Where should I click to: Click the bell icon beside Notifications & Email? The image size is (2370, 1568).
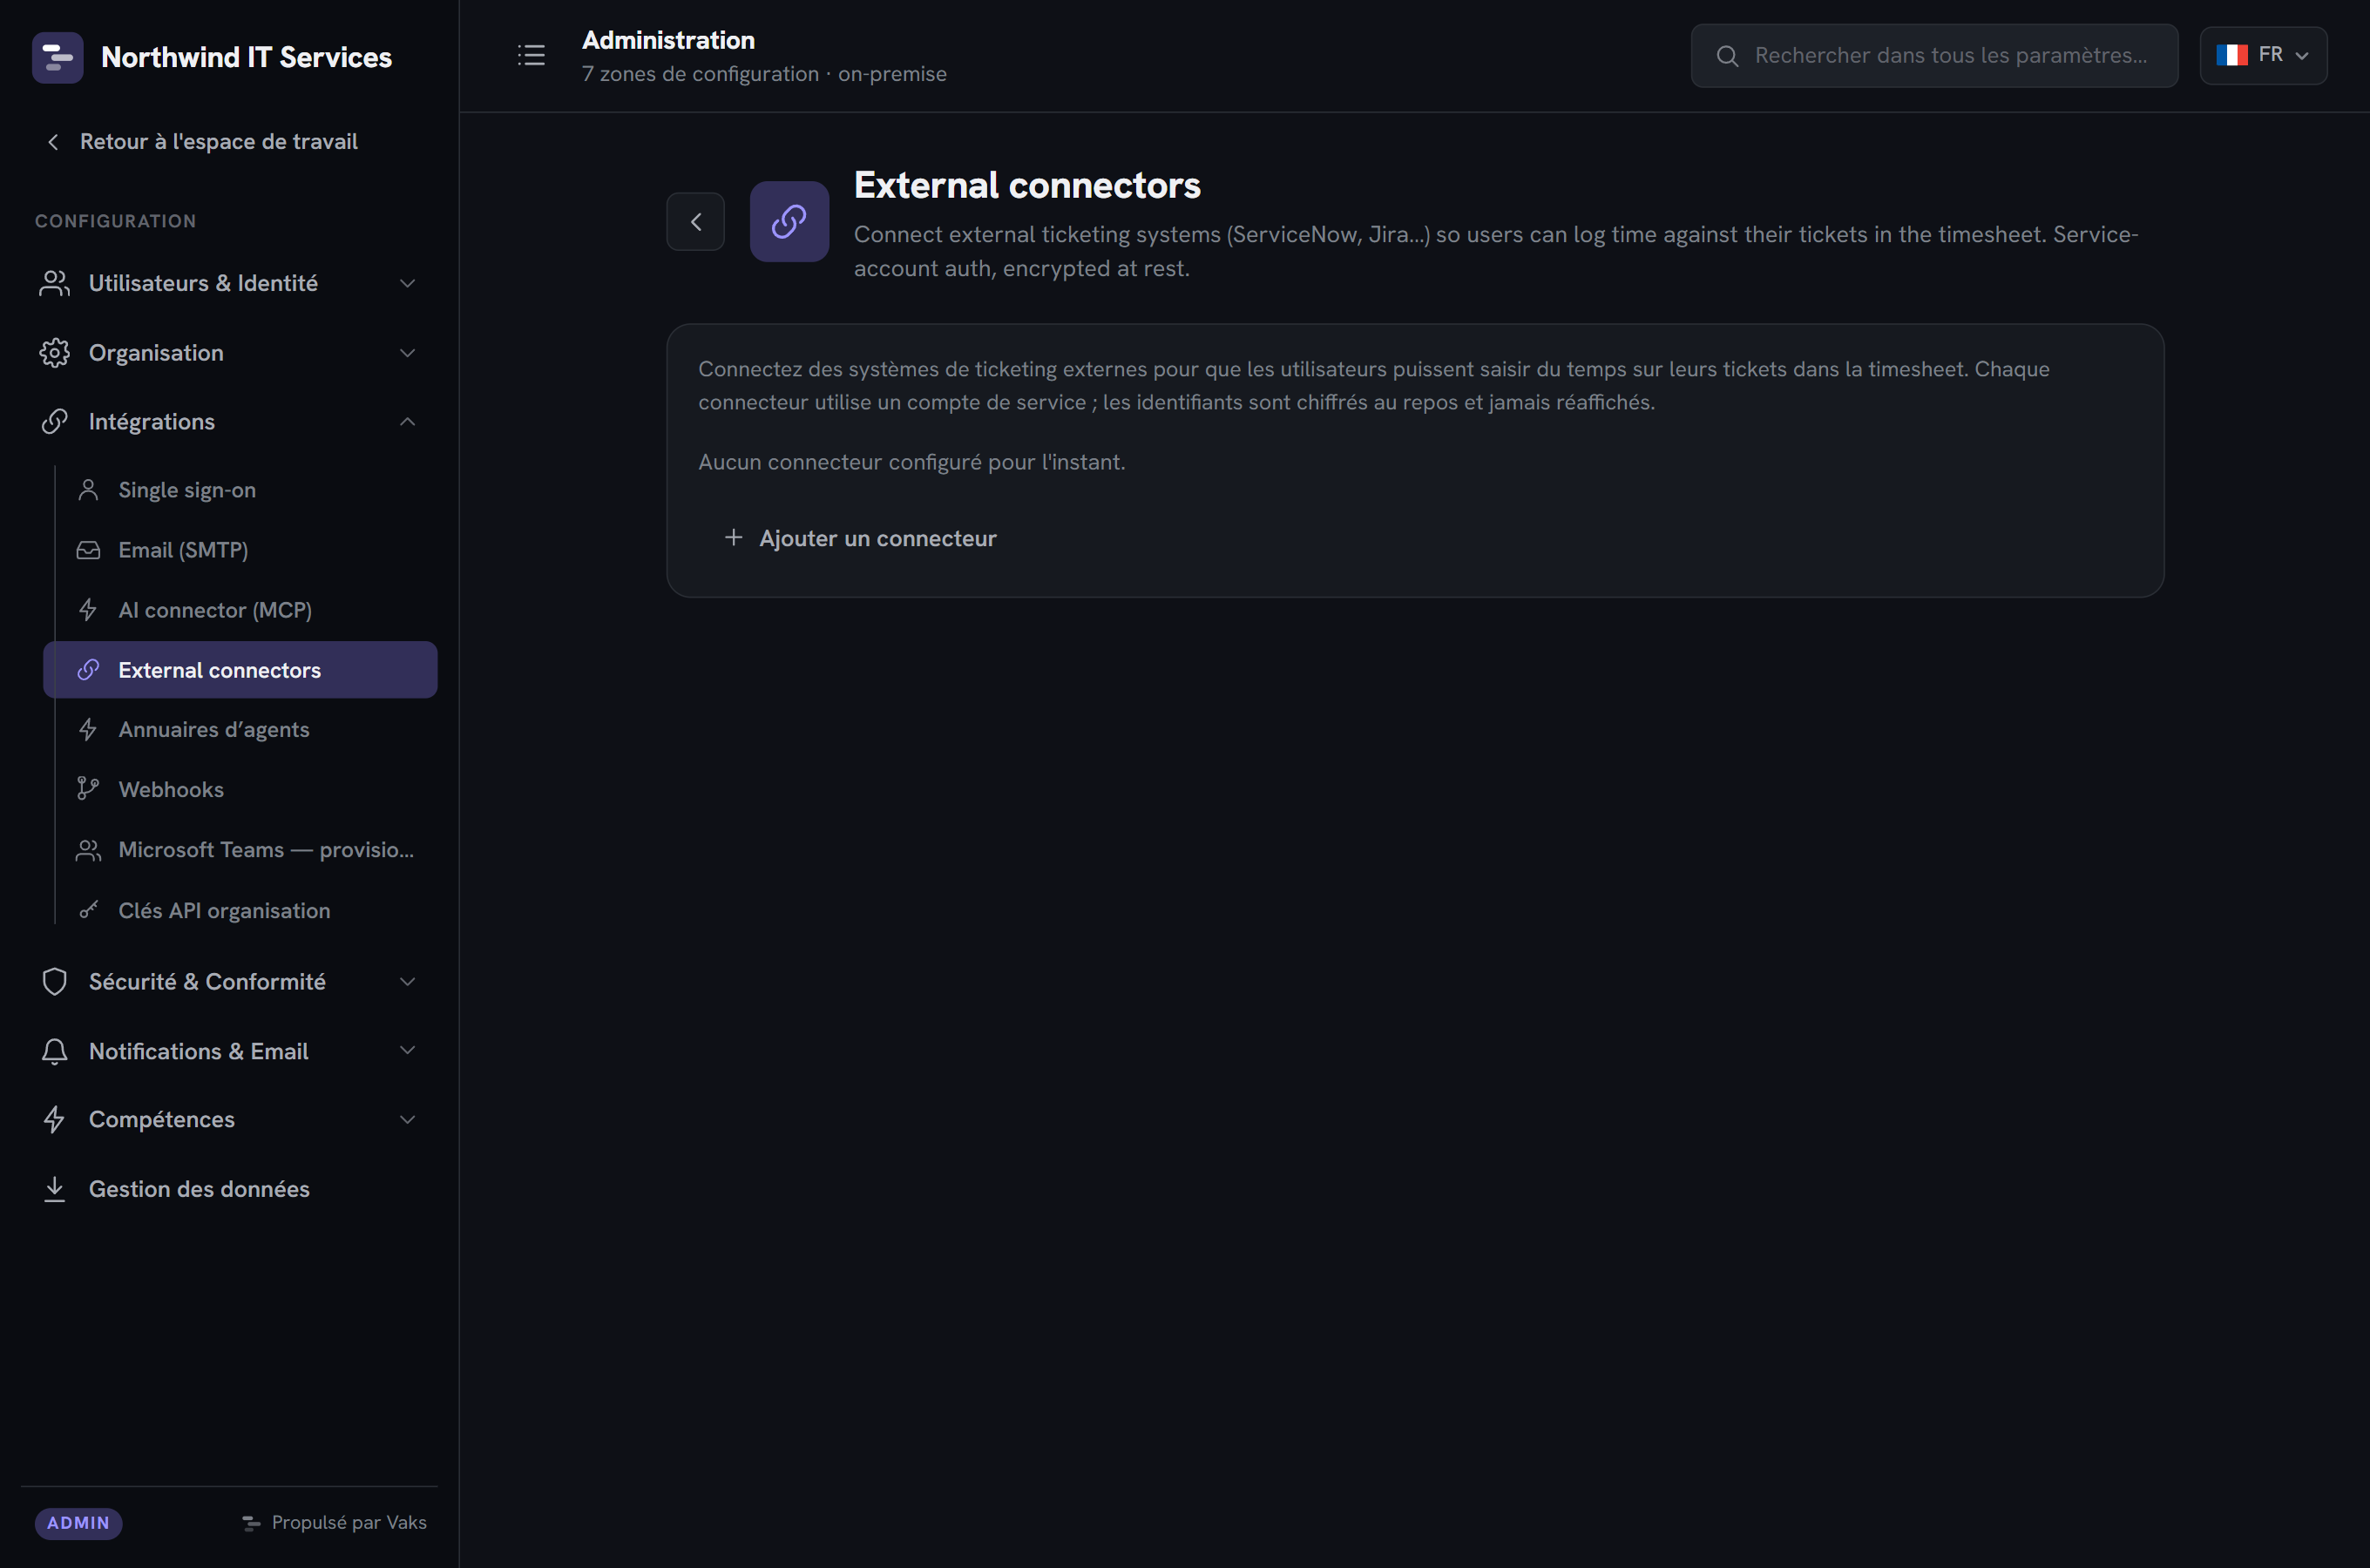tap(54, 1051)
